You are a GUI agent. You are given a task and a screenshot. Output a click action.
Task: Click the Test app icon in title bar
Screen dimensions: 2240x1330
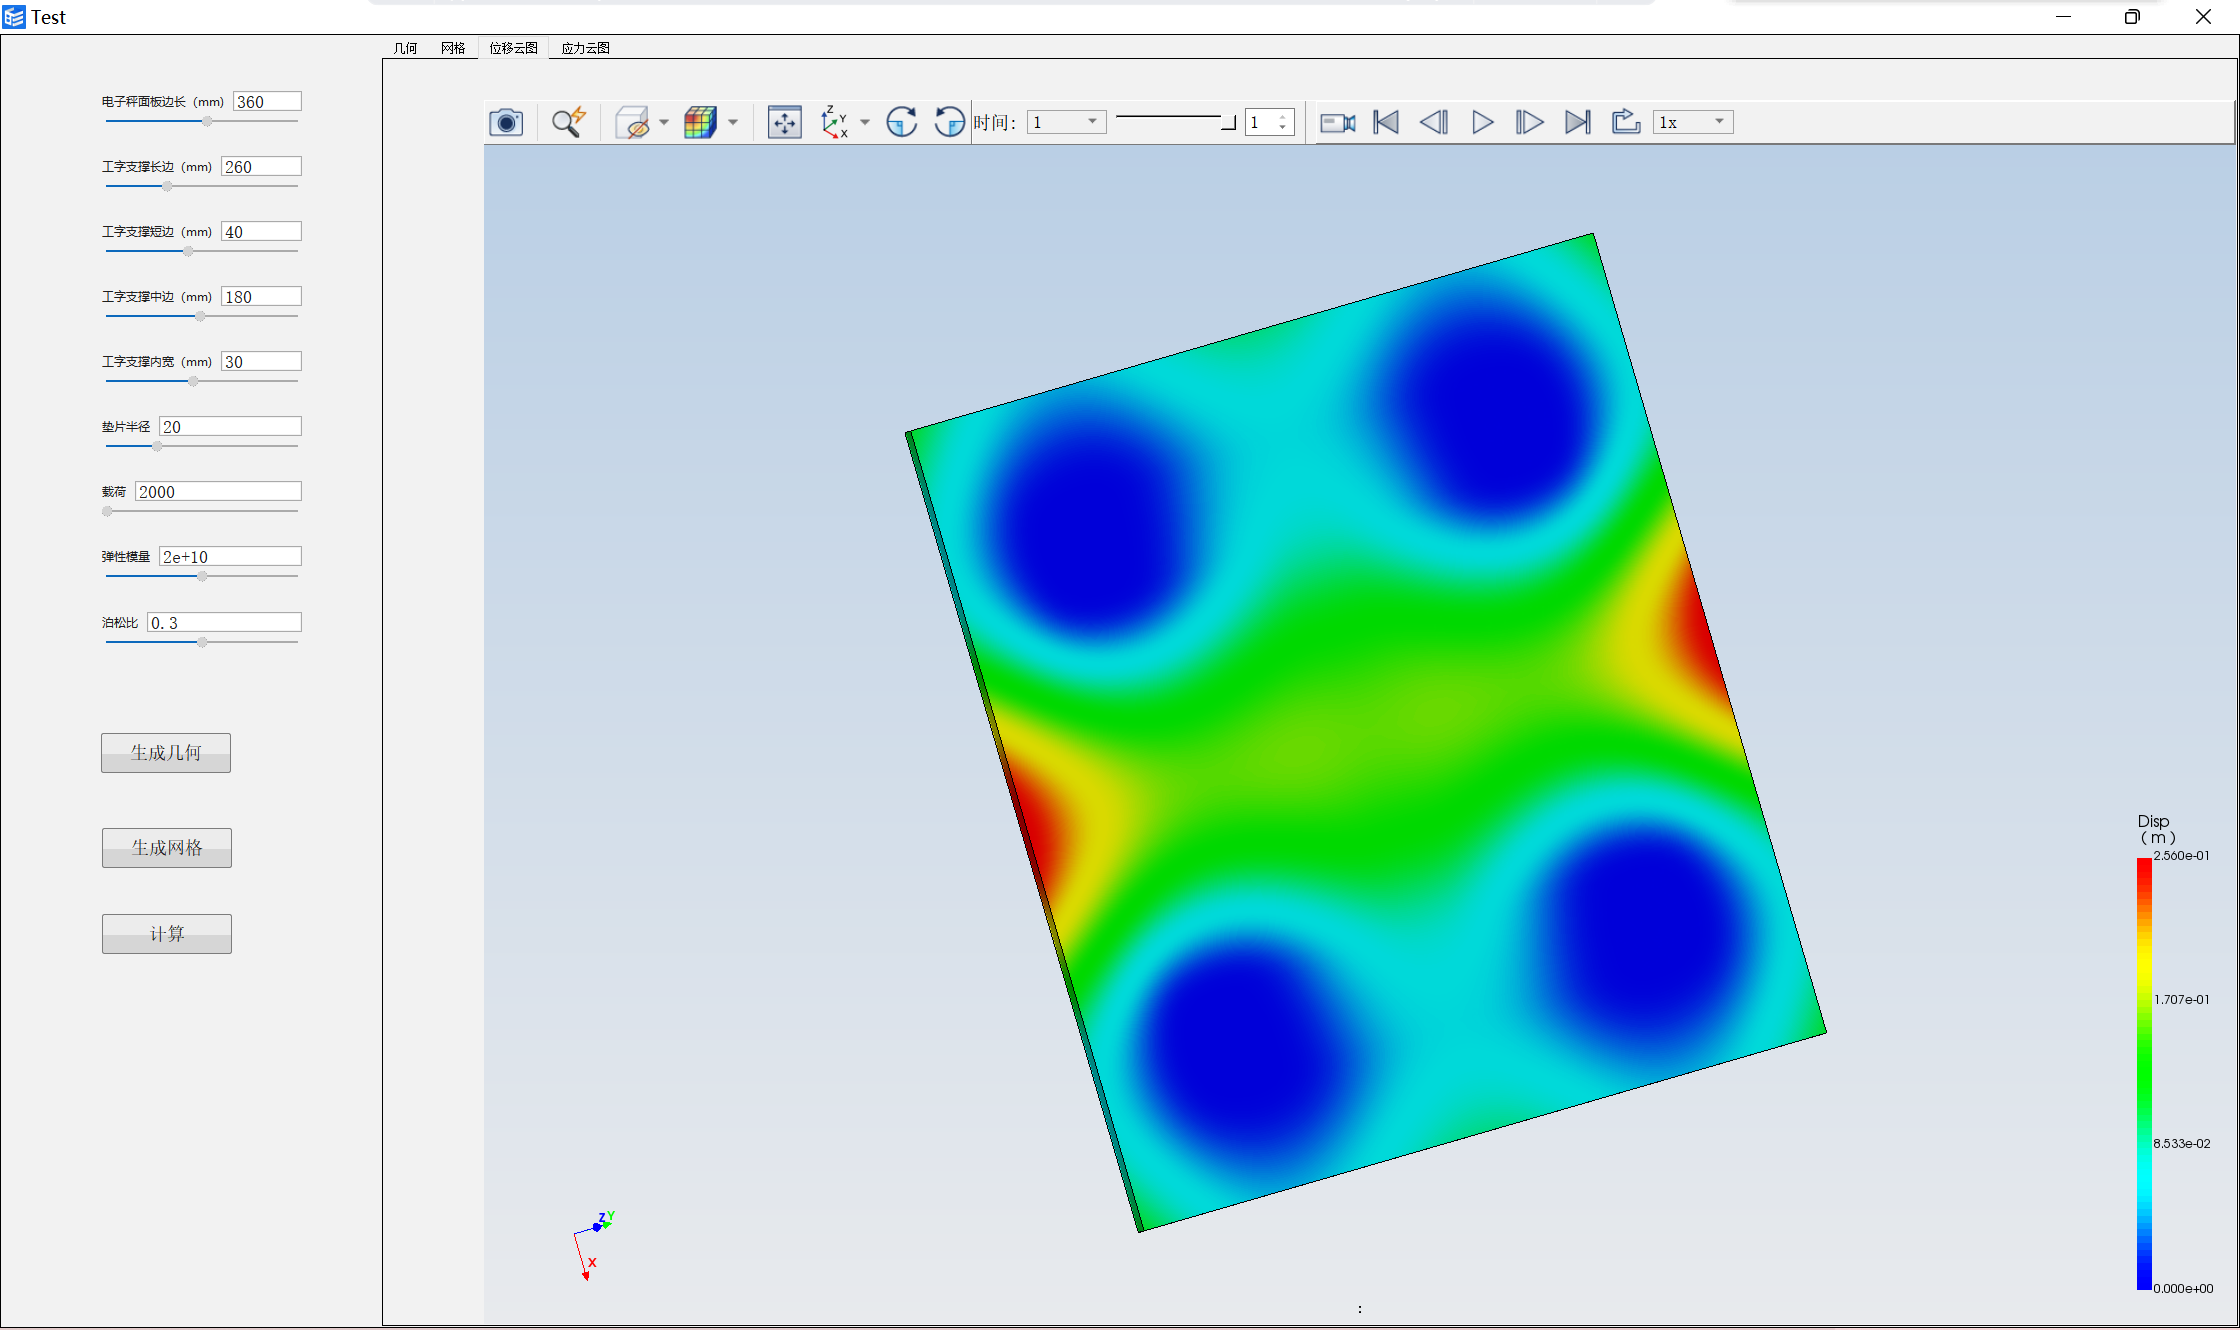point(14,17)
